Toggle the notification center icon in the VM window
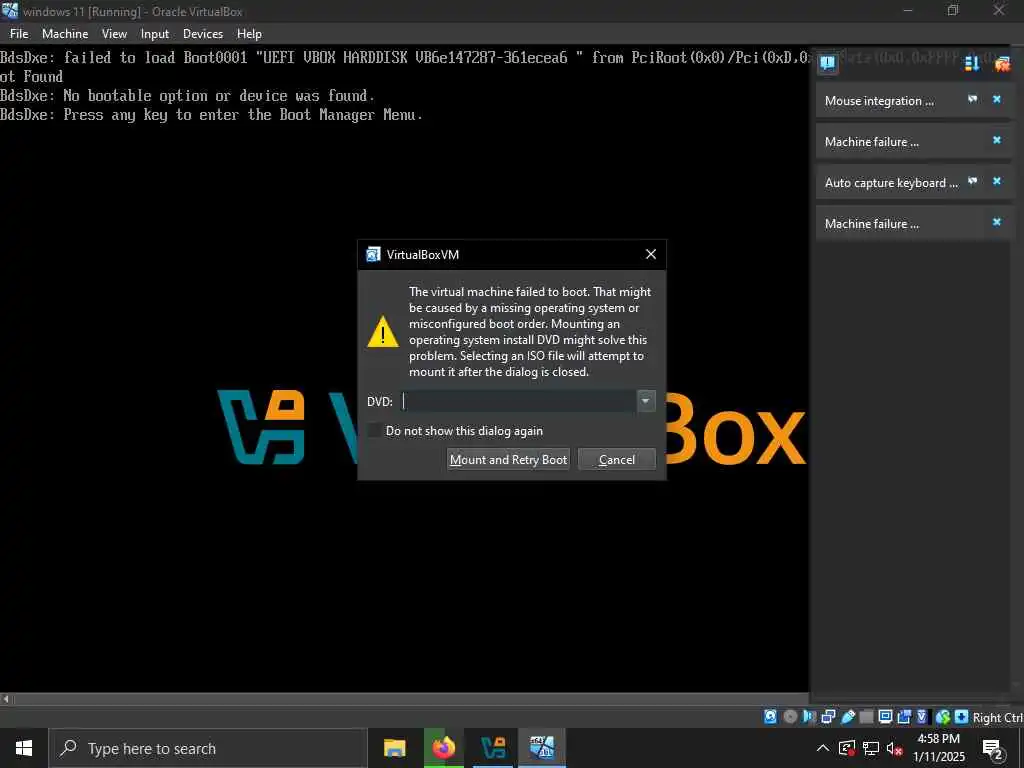 click(827, 63)
